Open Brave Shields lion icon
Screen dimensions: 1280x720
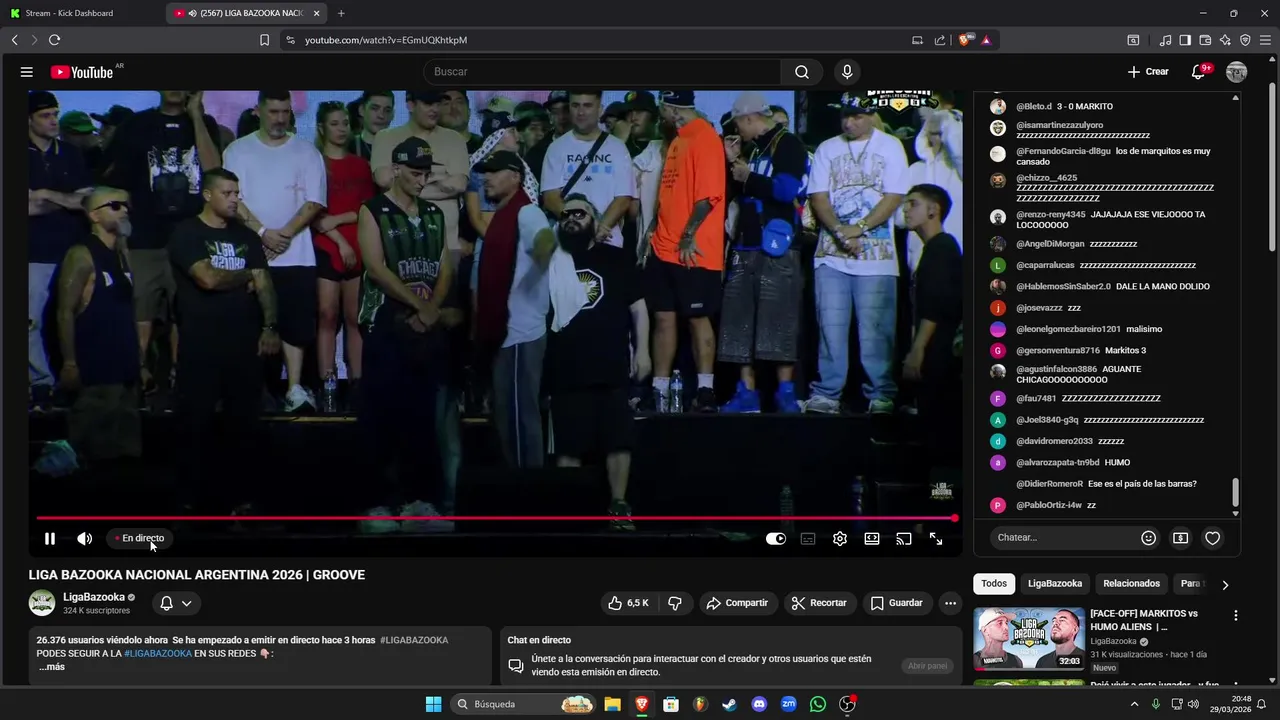965,40
